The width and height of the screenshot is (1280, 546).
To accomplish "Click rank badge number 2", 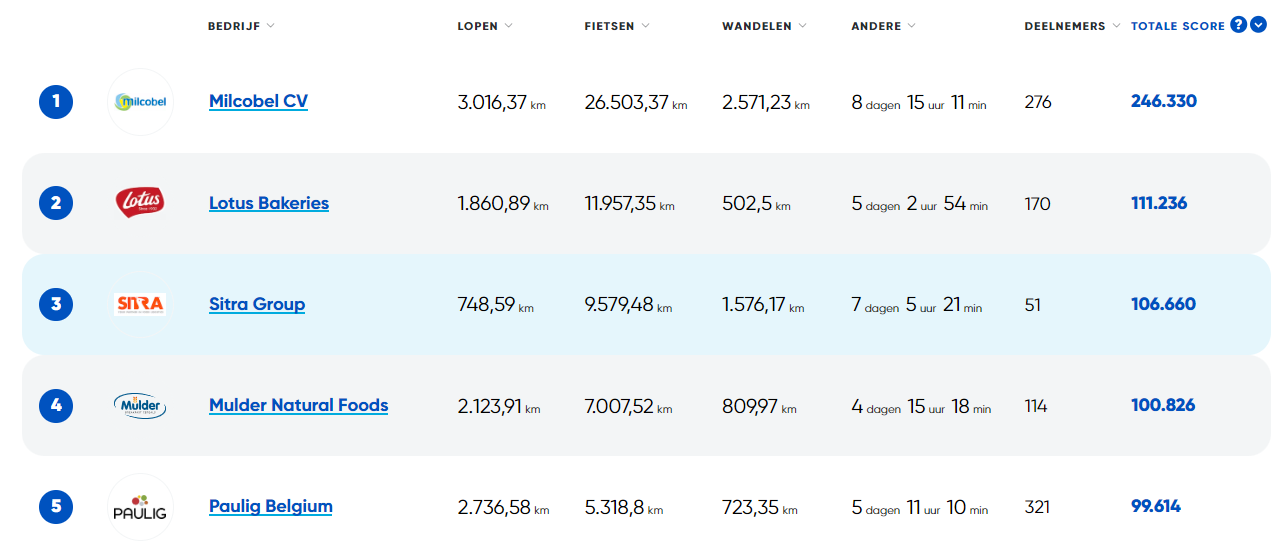I will coord(56,203).
